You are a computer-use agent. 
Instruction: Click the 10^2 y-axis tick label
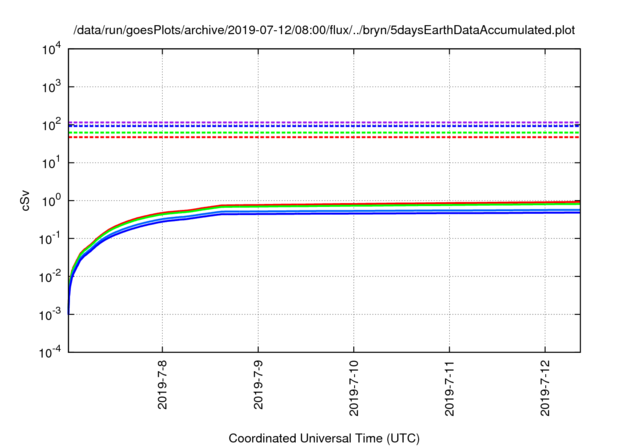click(x=51, y=125)
